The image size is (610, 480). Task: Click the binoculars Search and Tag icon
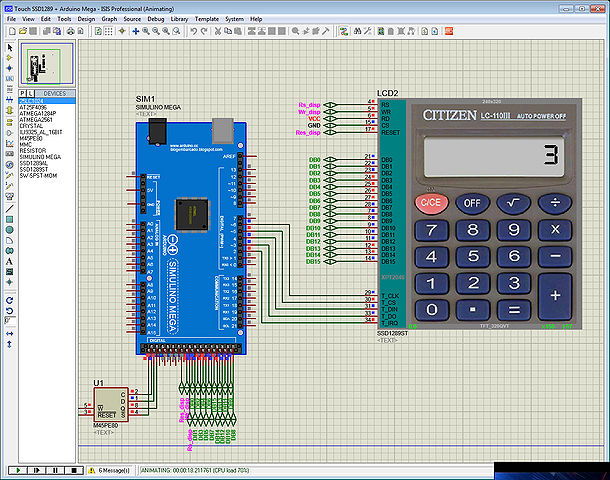[357, 32]
